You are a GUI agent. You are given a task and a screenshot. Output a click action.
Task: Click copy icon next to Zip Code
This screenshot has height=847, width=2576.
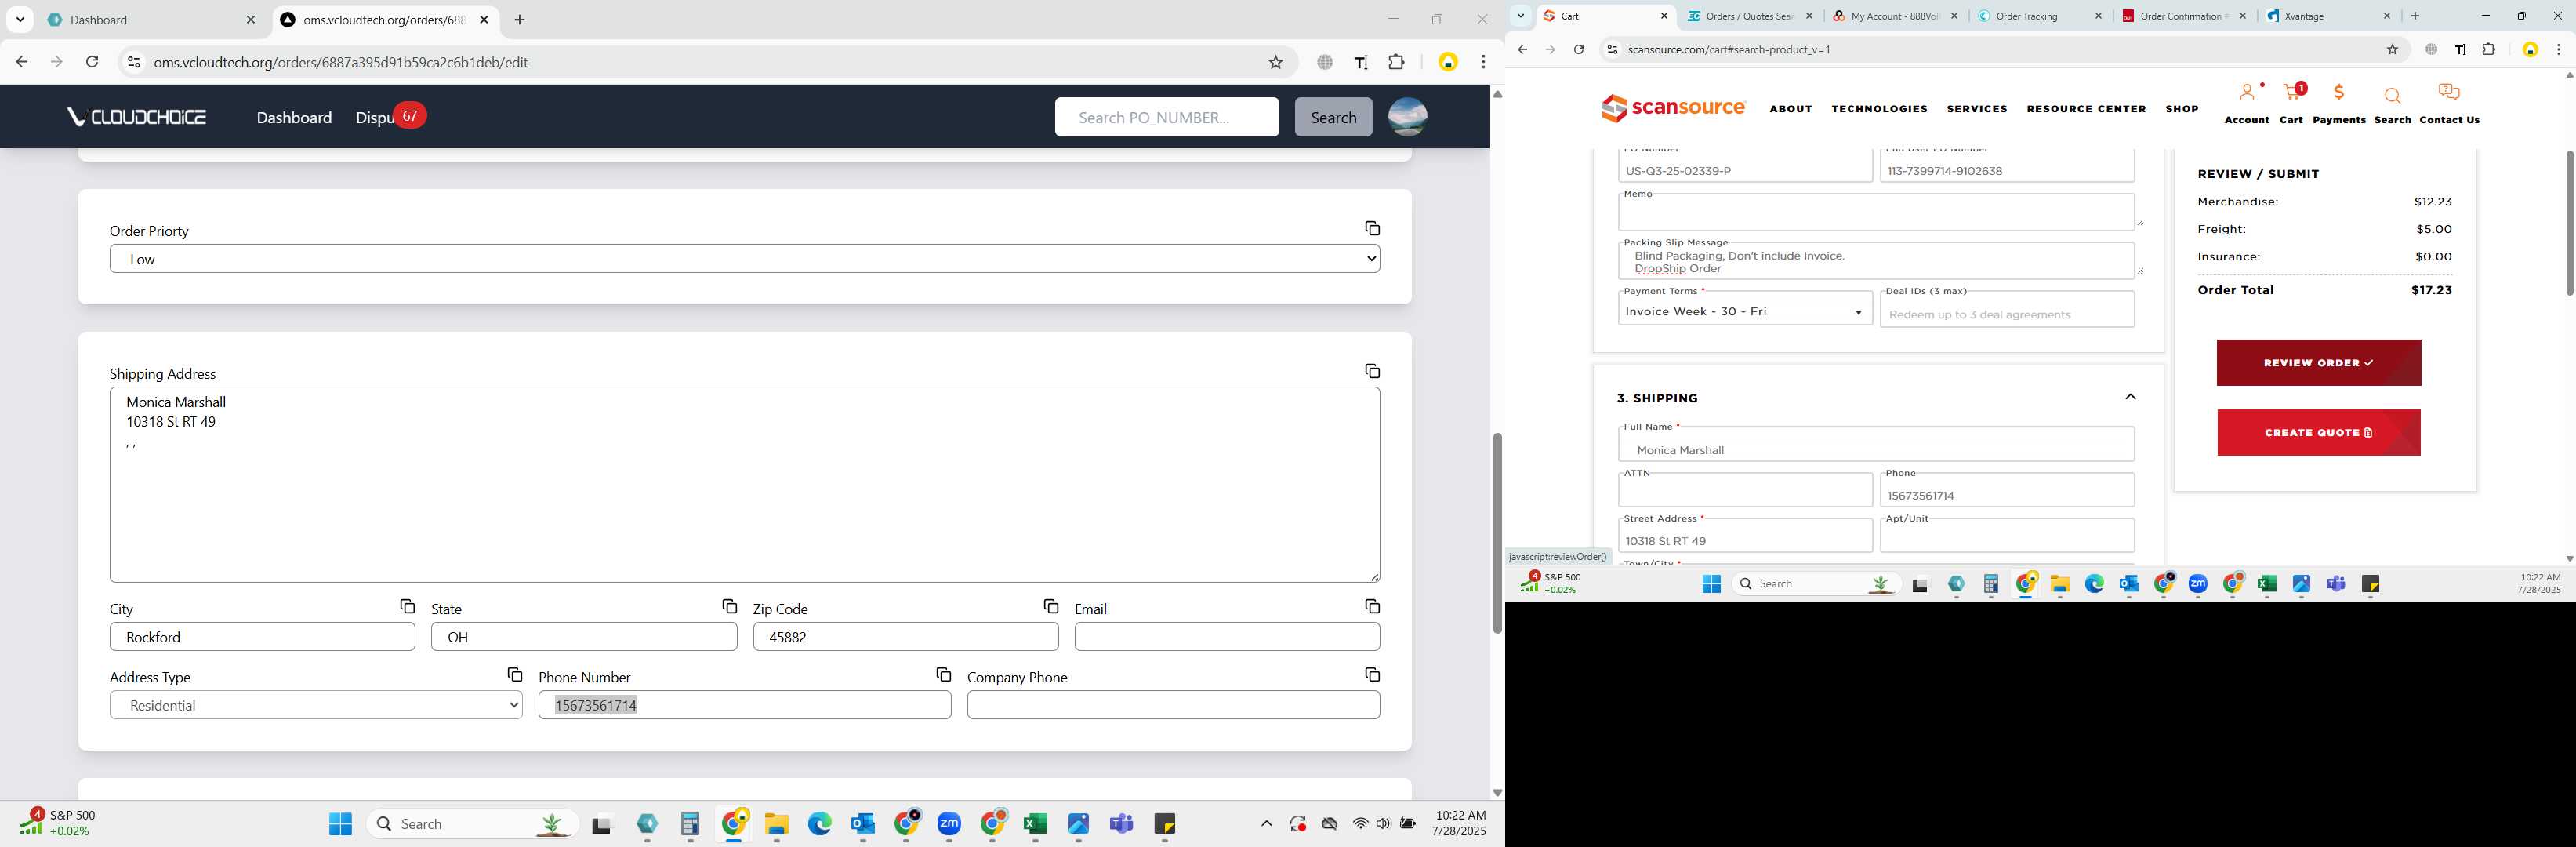click(1050, 607)
